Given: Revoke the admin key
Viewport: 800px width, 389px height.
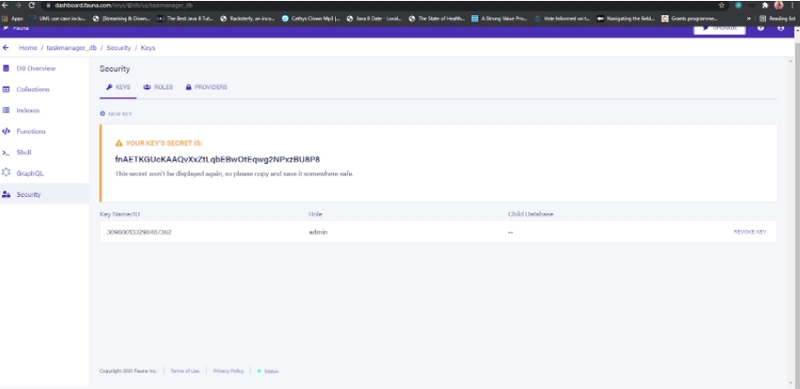Looking at the screenshot, I should click(749, 232).
